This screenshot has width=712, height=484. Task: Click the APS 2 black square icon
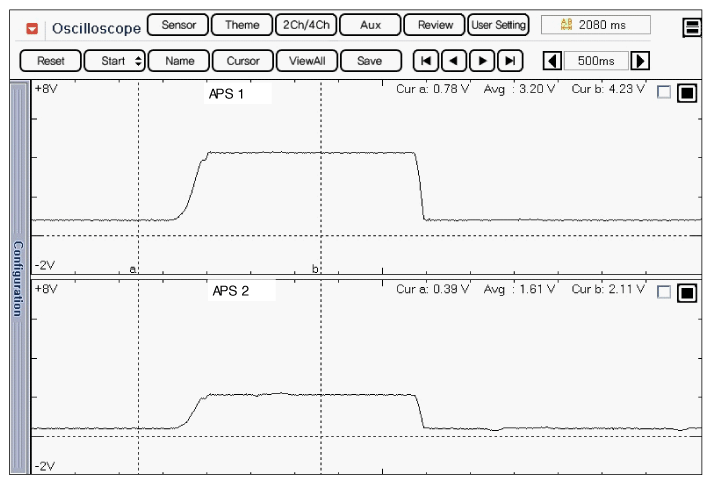click(x=687, y=293)
